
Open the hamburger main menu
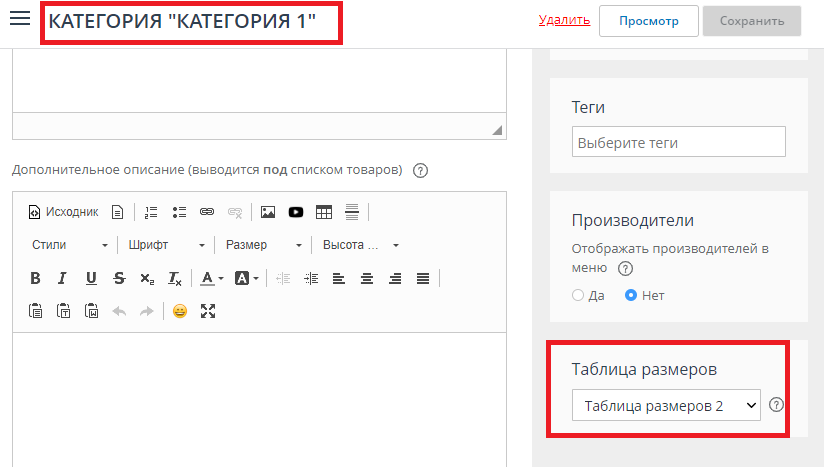click(20, 20)
